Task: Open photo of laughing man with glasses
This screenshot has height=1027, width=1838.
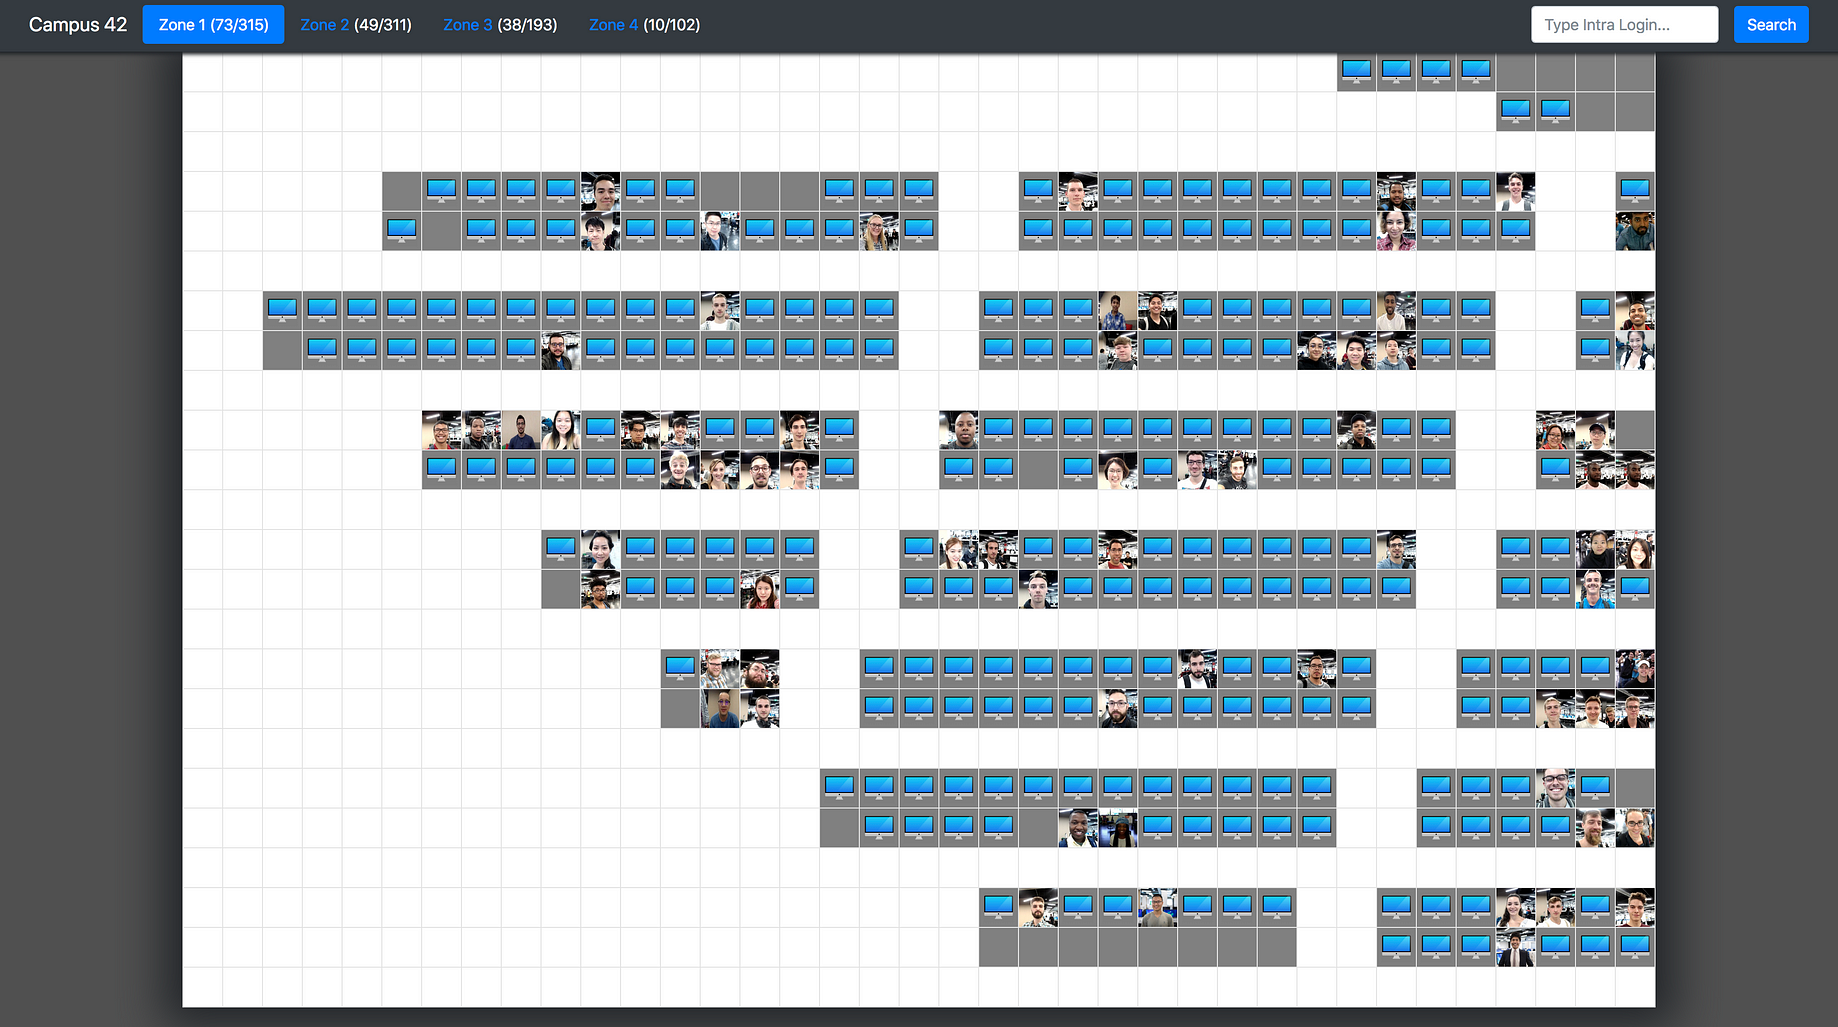Action: tap(1556, 788)
